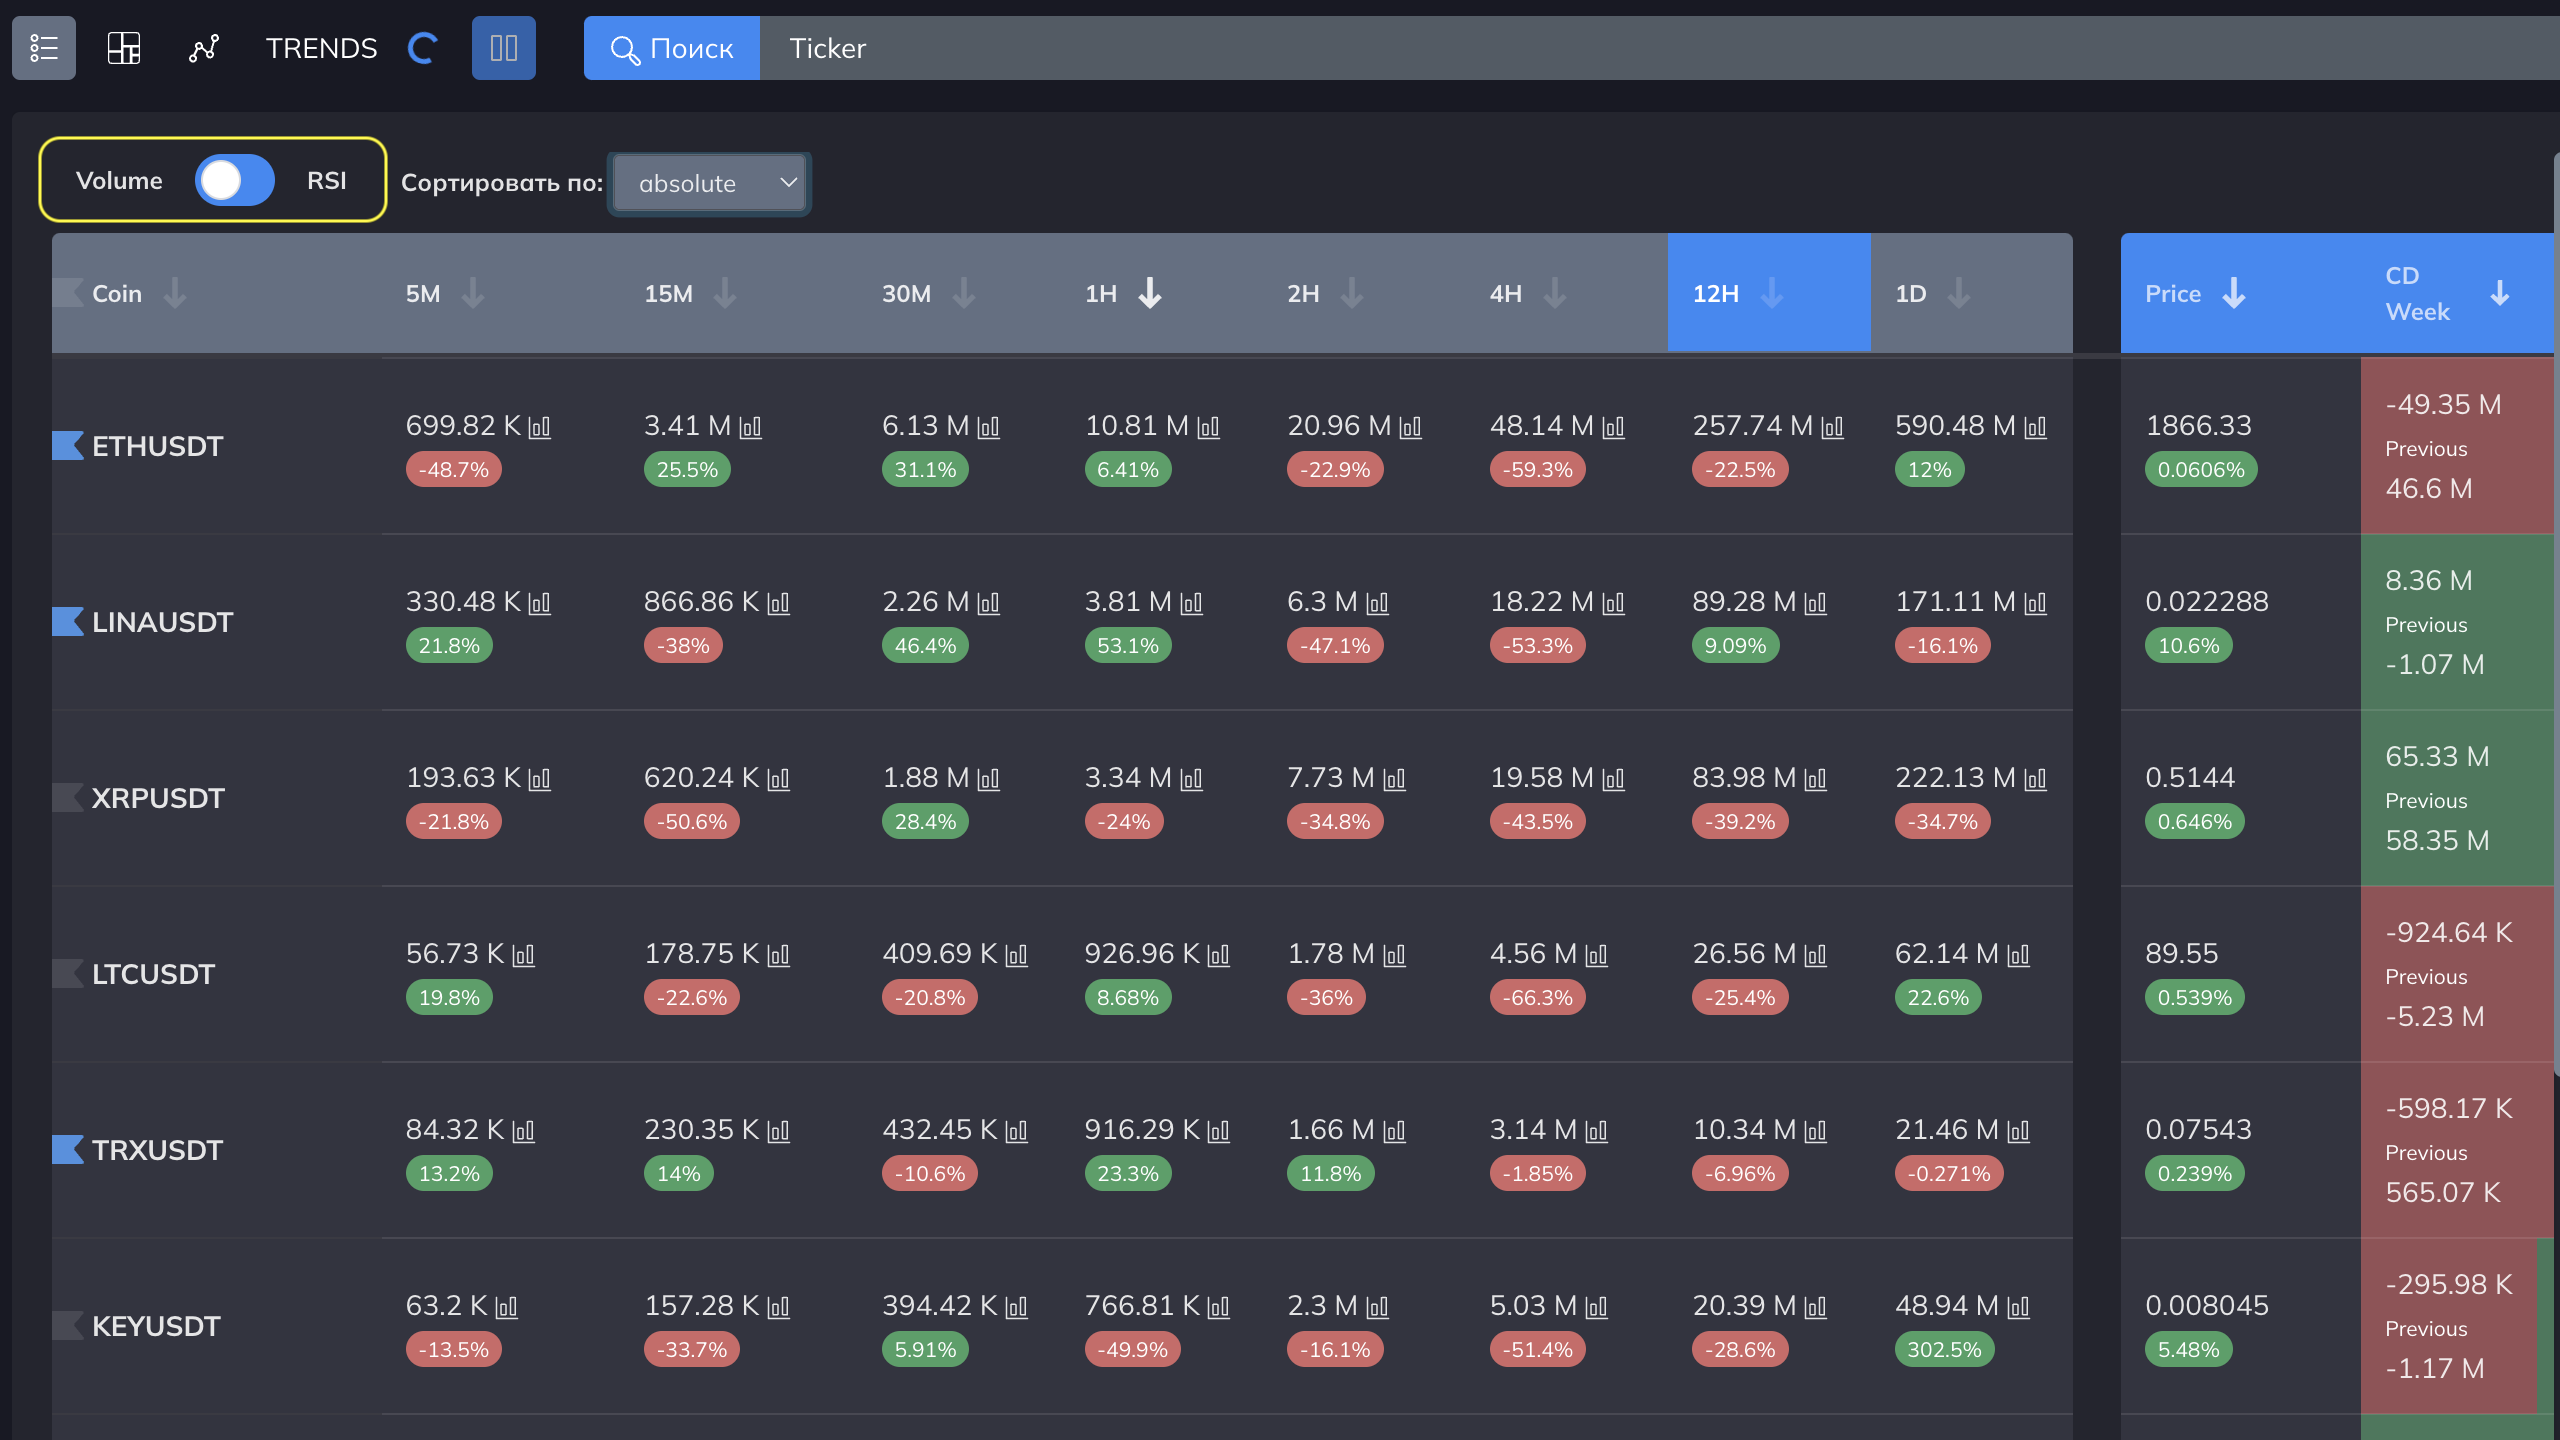Screen dimensions: 2560x1440
Task: Sort by the 2H column
Action: (1352, 293)
